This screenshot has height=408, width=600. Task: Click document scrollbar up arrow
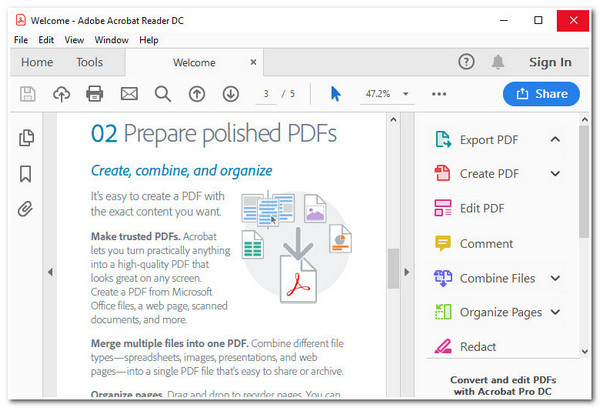(x=393, y=119)
